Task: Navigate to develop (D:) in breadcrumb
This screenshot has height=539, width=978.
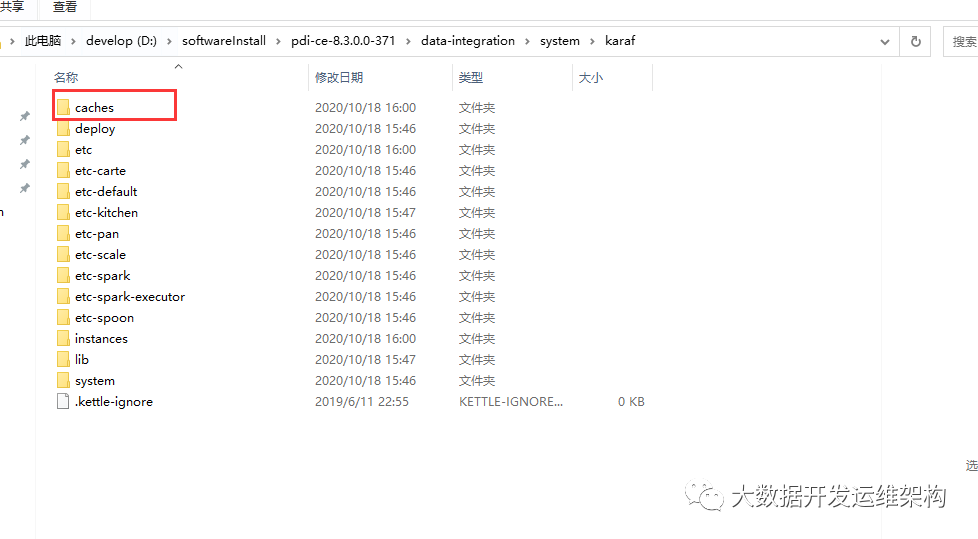Action: tap(122, 41)
